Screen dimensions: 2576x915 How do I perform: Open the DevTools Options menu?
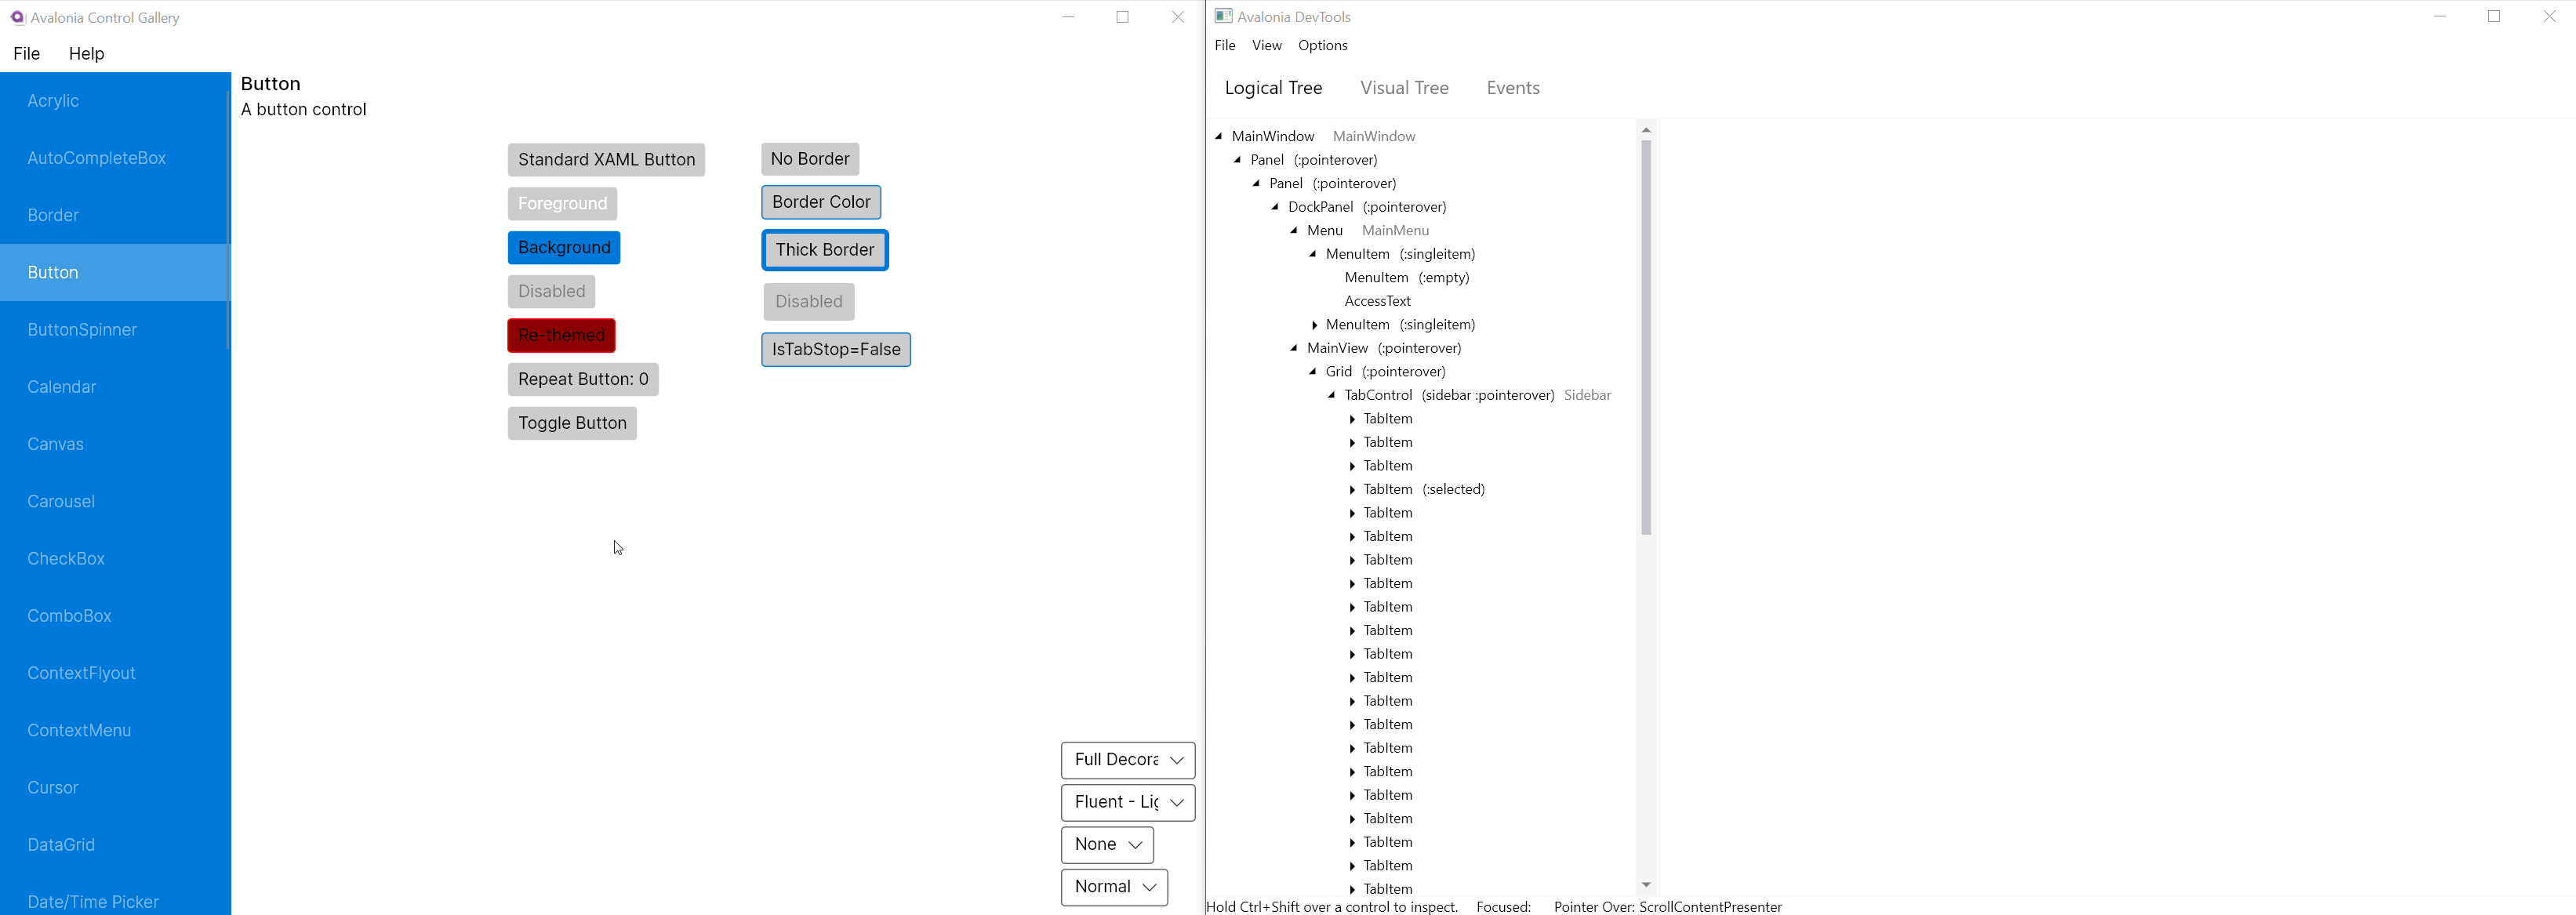tap(1322, 46)
